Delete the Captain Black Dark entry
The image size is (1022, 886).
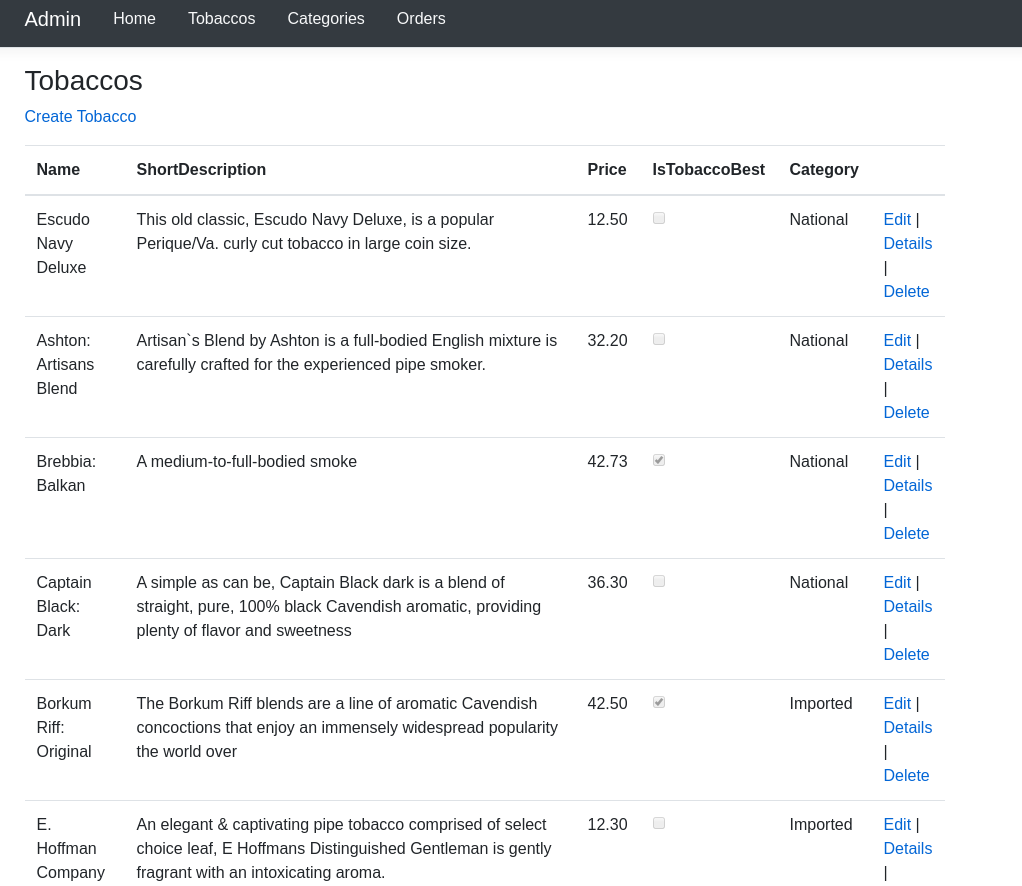click(x=906, y=655)
